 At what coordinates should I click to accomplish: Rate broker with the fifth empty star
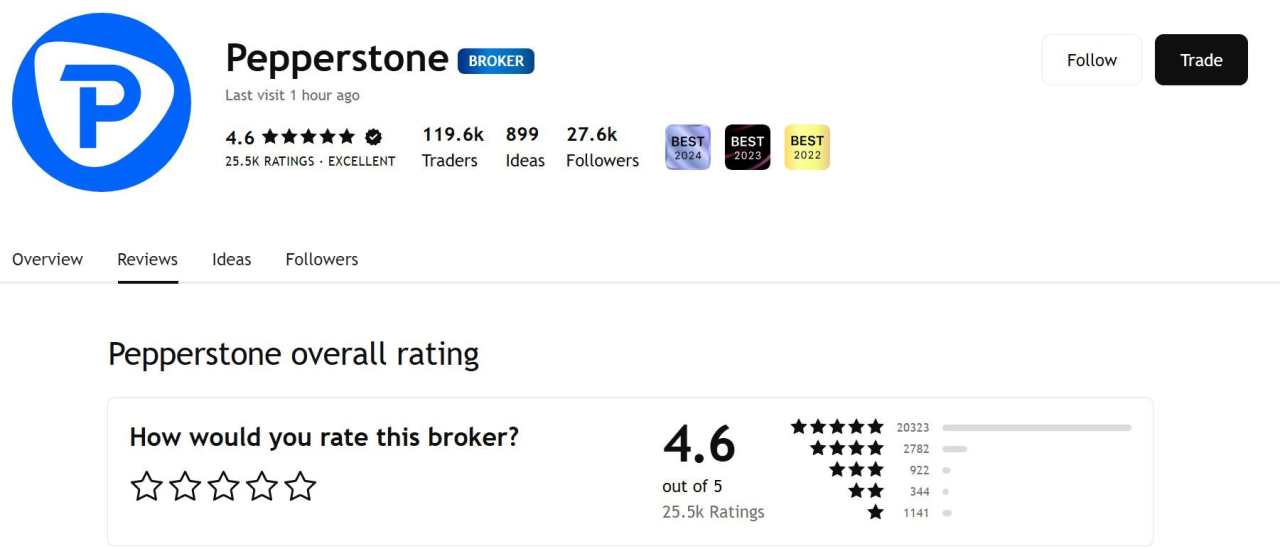coord(300,486)
